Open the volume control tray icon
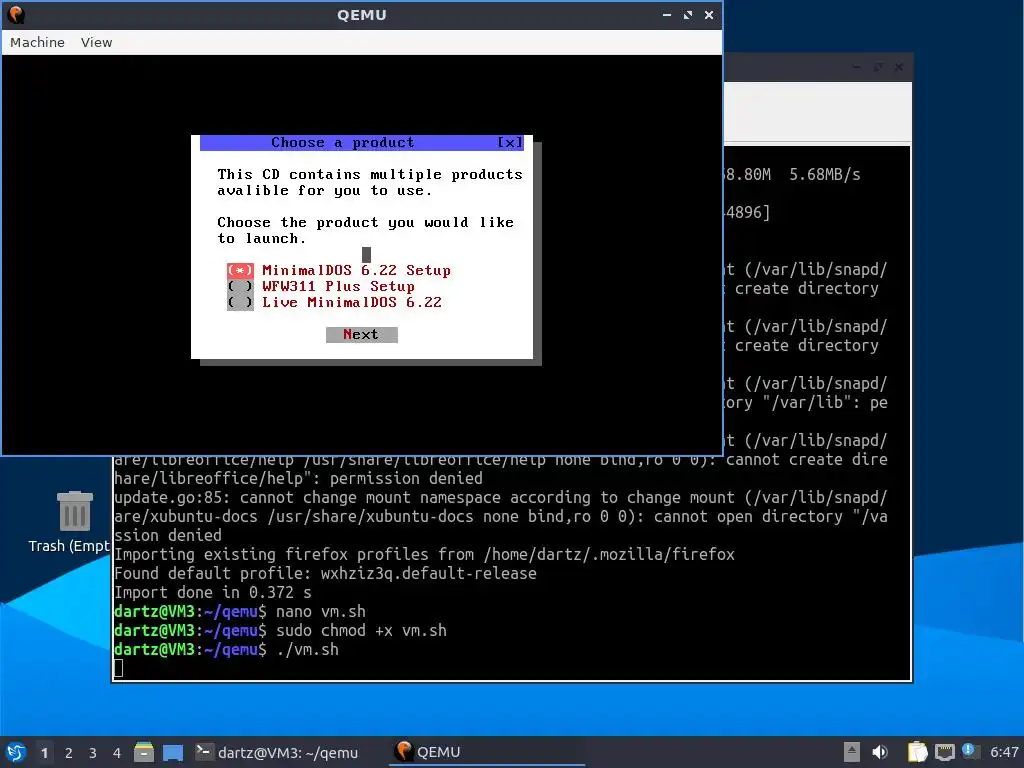The height and width of the screenshot is (768, 1024). 880,752
